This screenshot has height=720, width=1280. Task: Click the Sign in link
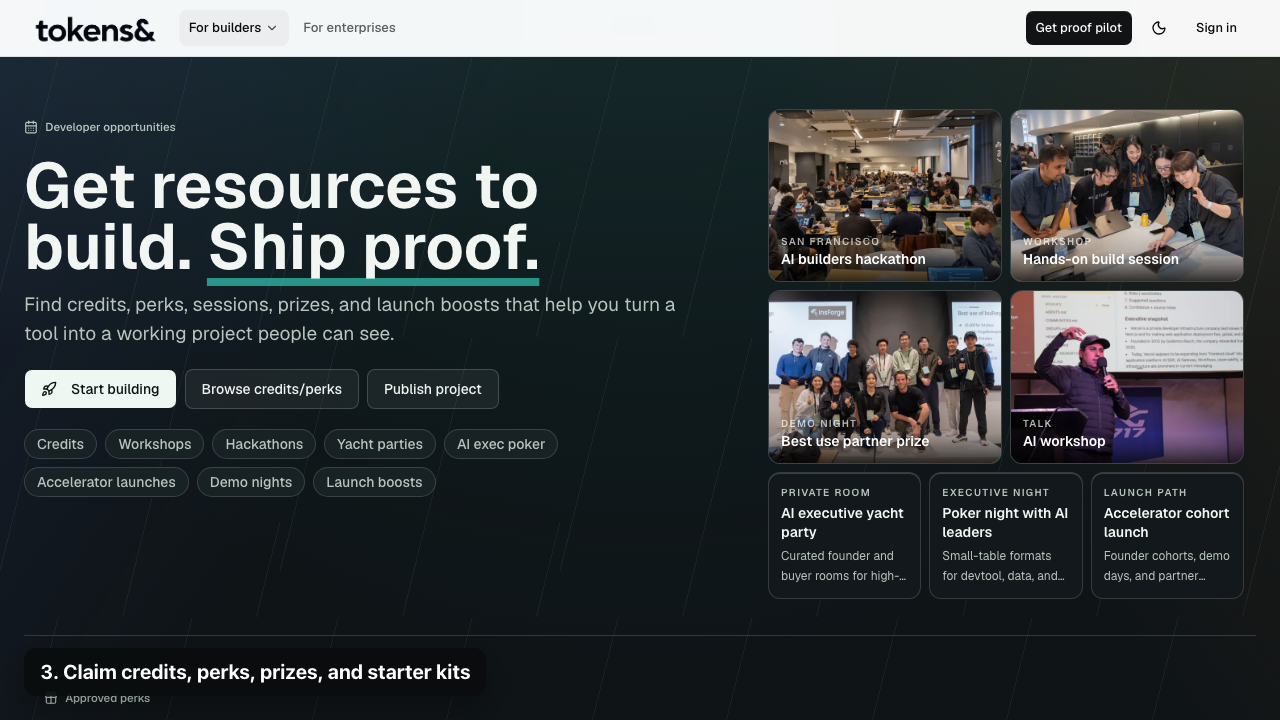(x=1216, y=28)
